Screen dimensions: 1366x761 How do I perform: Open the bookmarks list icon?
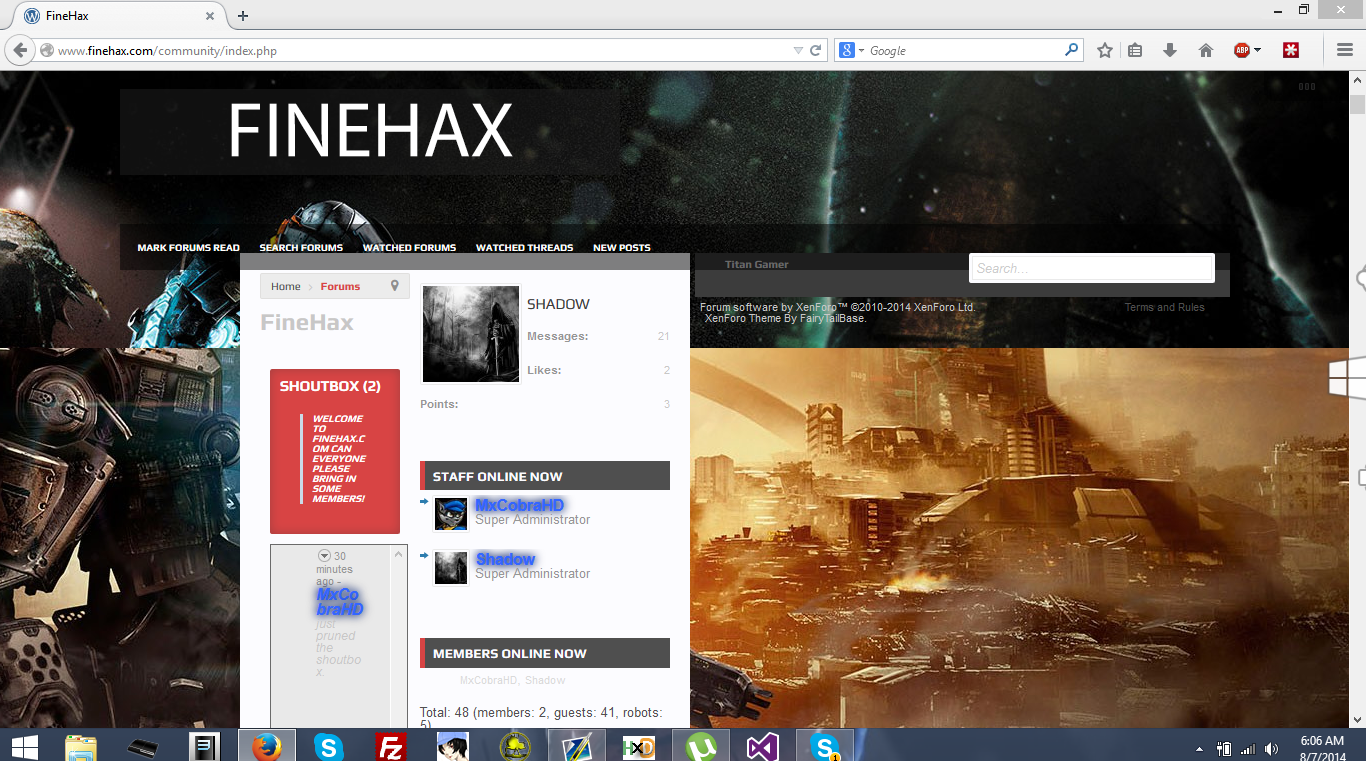1135,50
